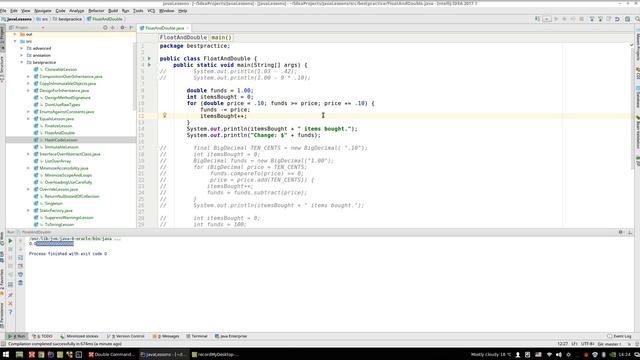Select CloneableLesson in project tree
The width and height of the screenshot is (640, 360).
60,69
